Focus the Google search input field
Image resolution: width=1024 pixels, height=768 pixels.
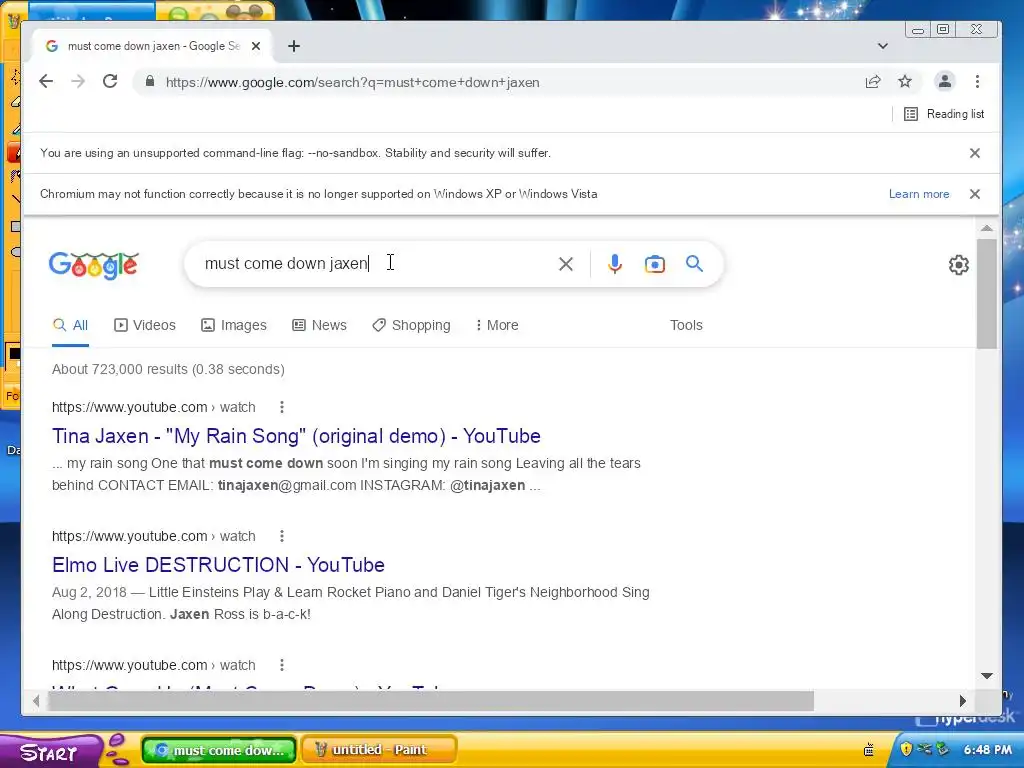tap(376, 264)
